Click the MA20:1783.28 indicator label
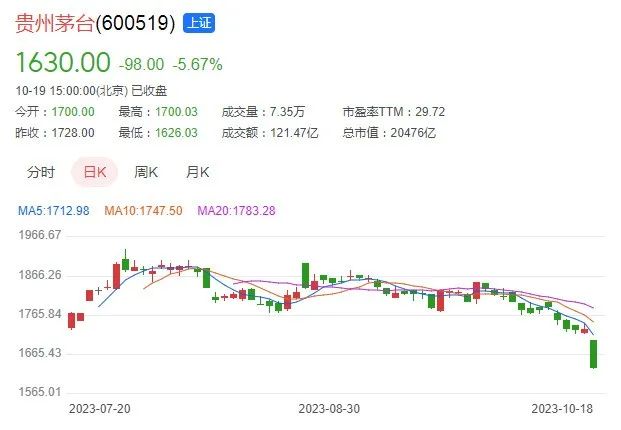 [x=236, y=211]
